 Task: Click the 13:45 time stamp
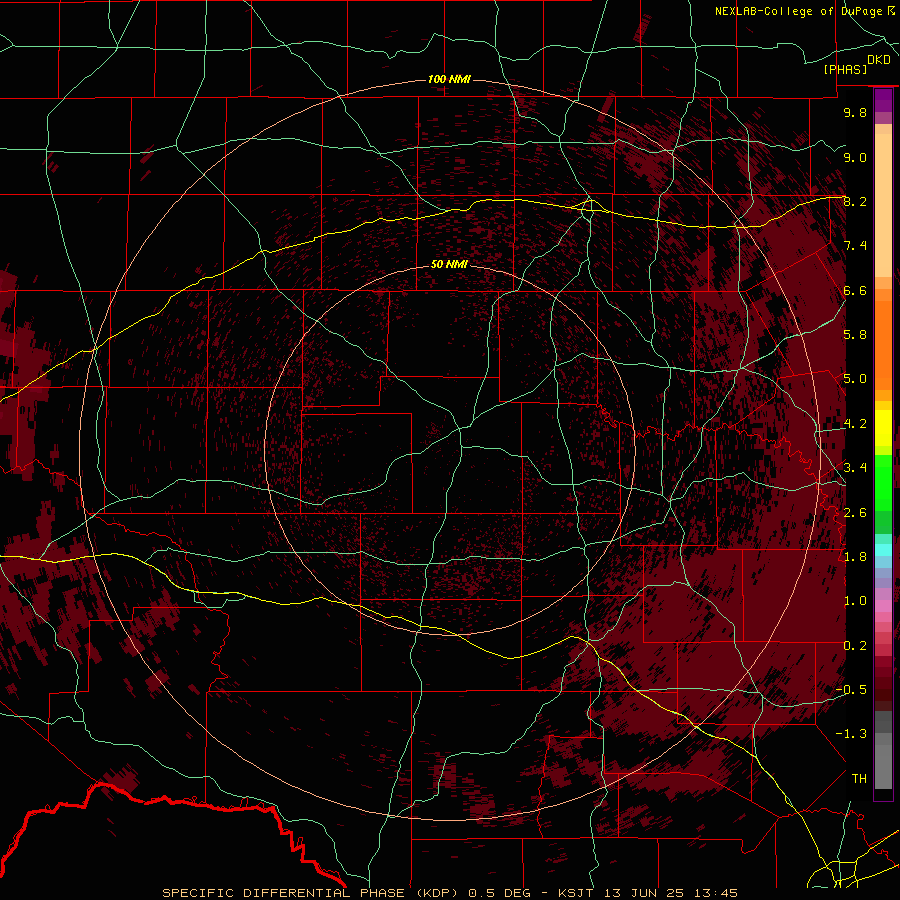tap(716, 893)
